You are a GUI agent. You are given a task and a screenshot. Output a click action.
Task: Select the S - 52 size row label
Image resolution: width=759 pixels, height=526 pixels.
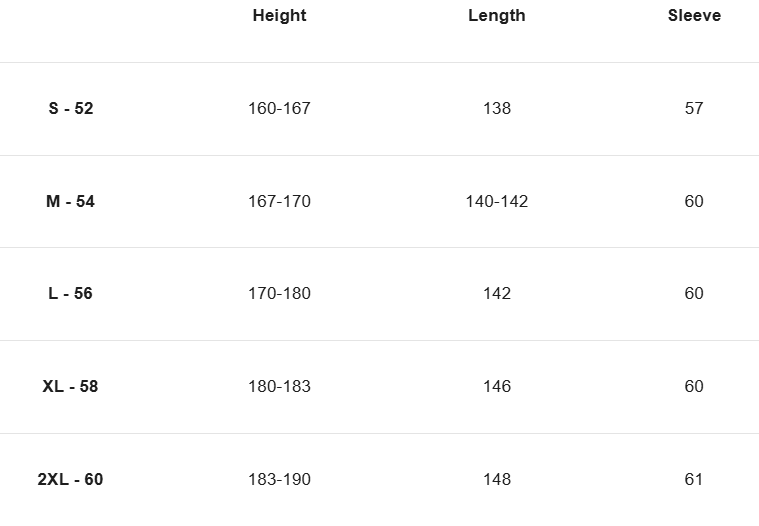(70, 108)
